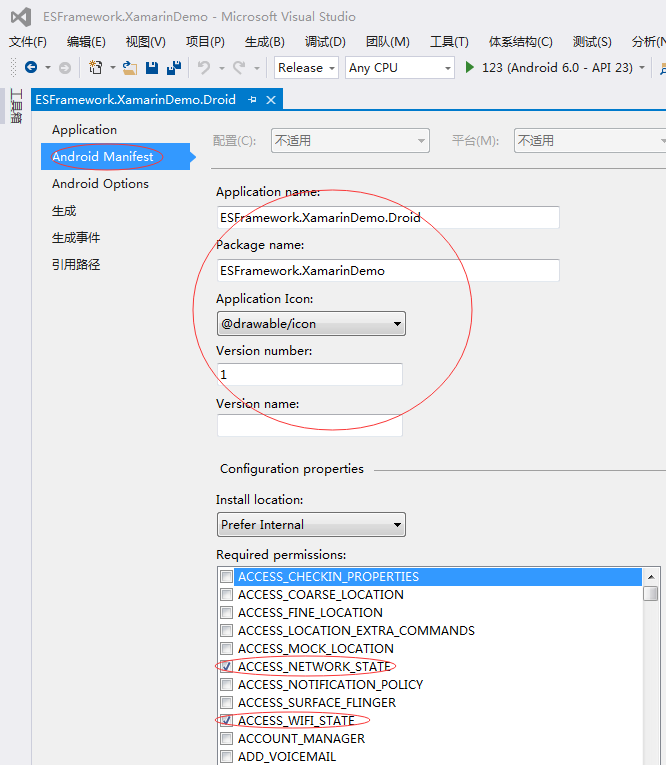Click the Save icon in toolbar
The image size is (666, 765).
pos(152,68)
